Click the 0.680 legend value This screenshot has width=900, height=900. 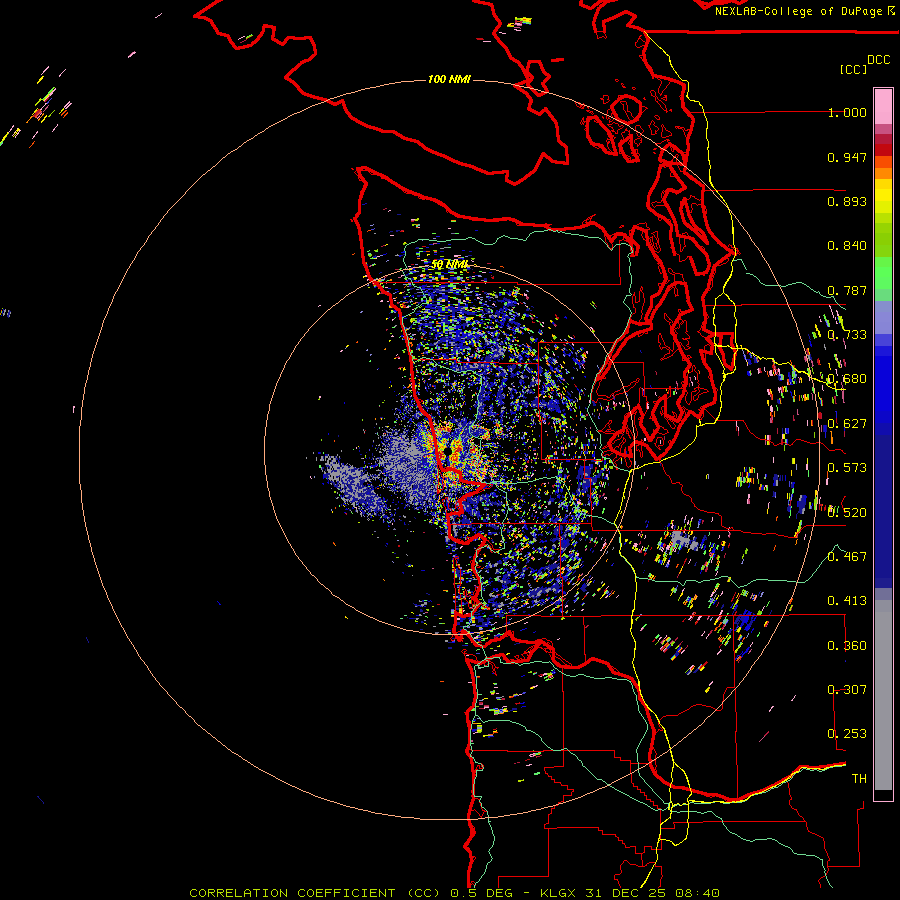pos(847,379)
